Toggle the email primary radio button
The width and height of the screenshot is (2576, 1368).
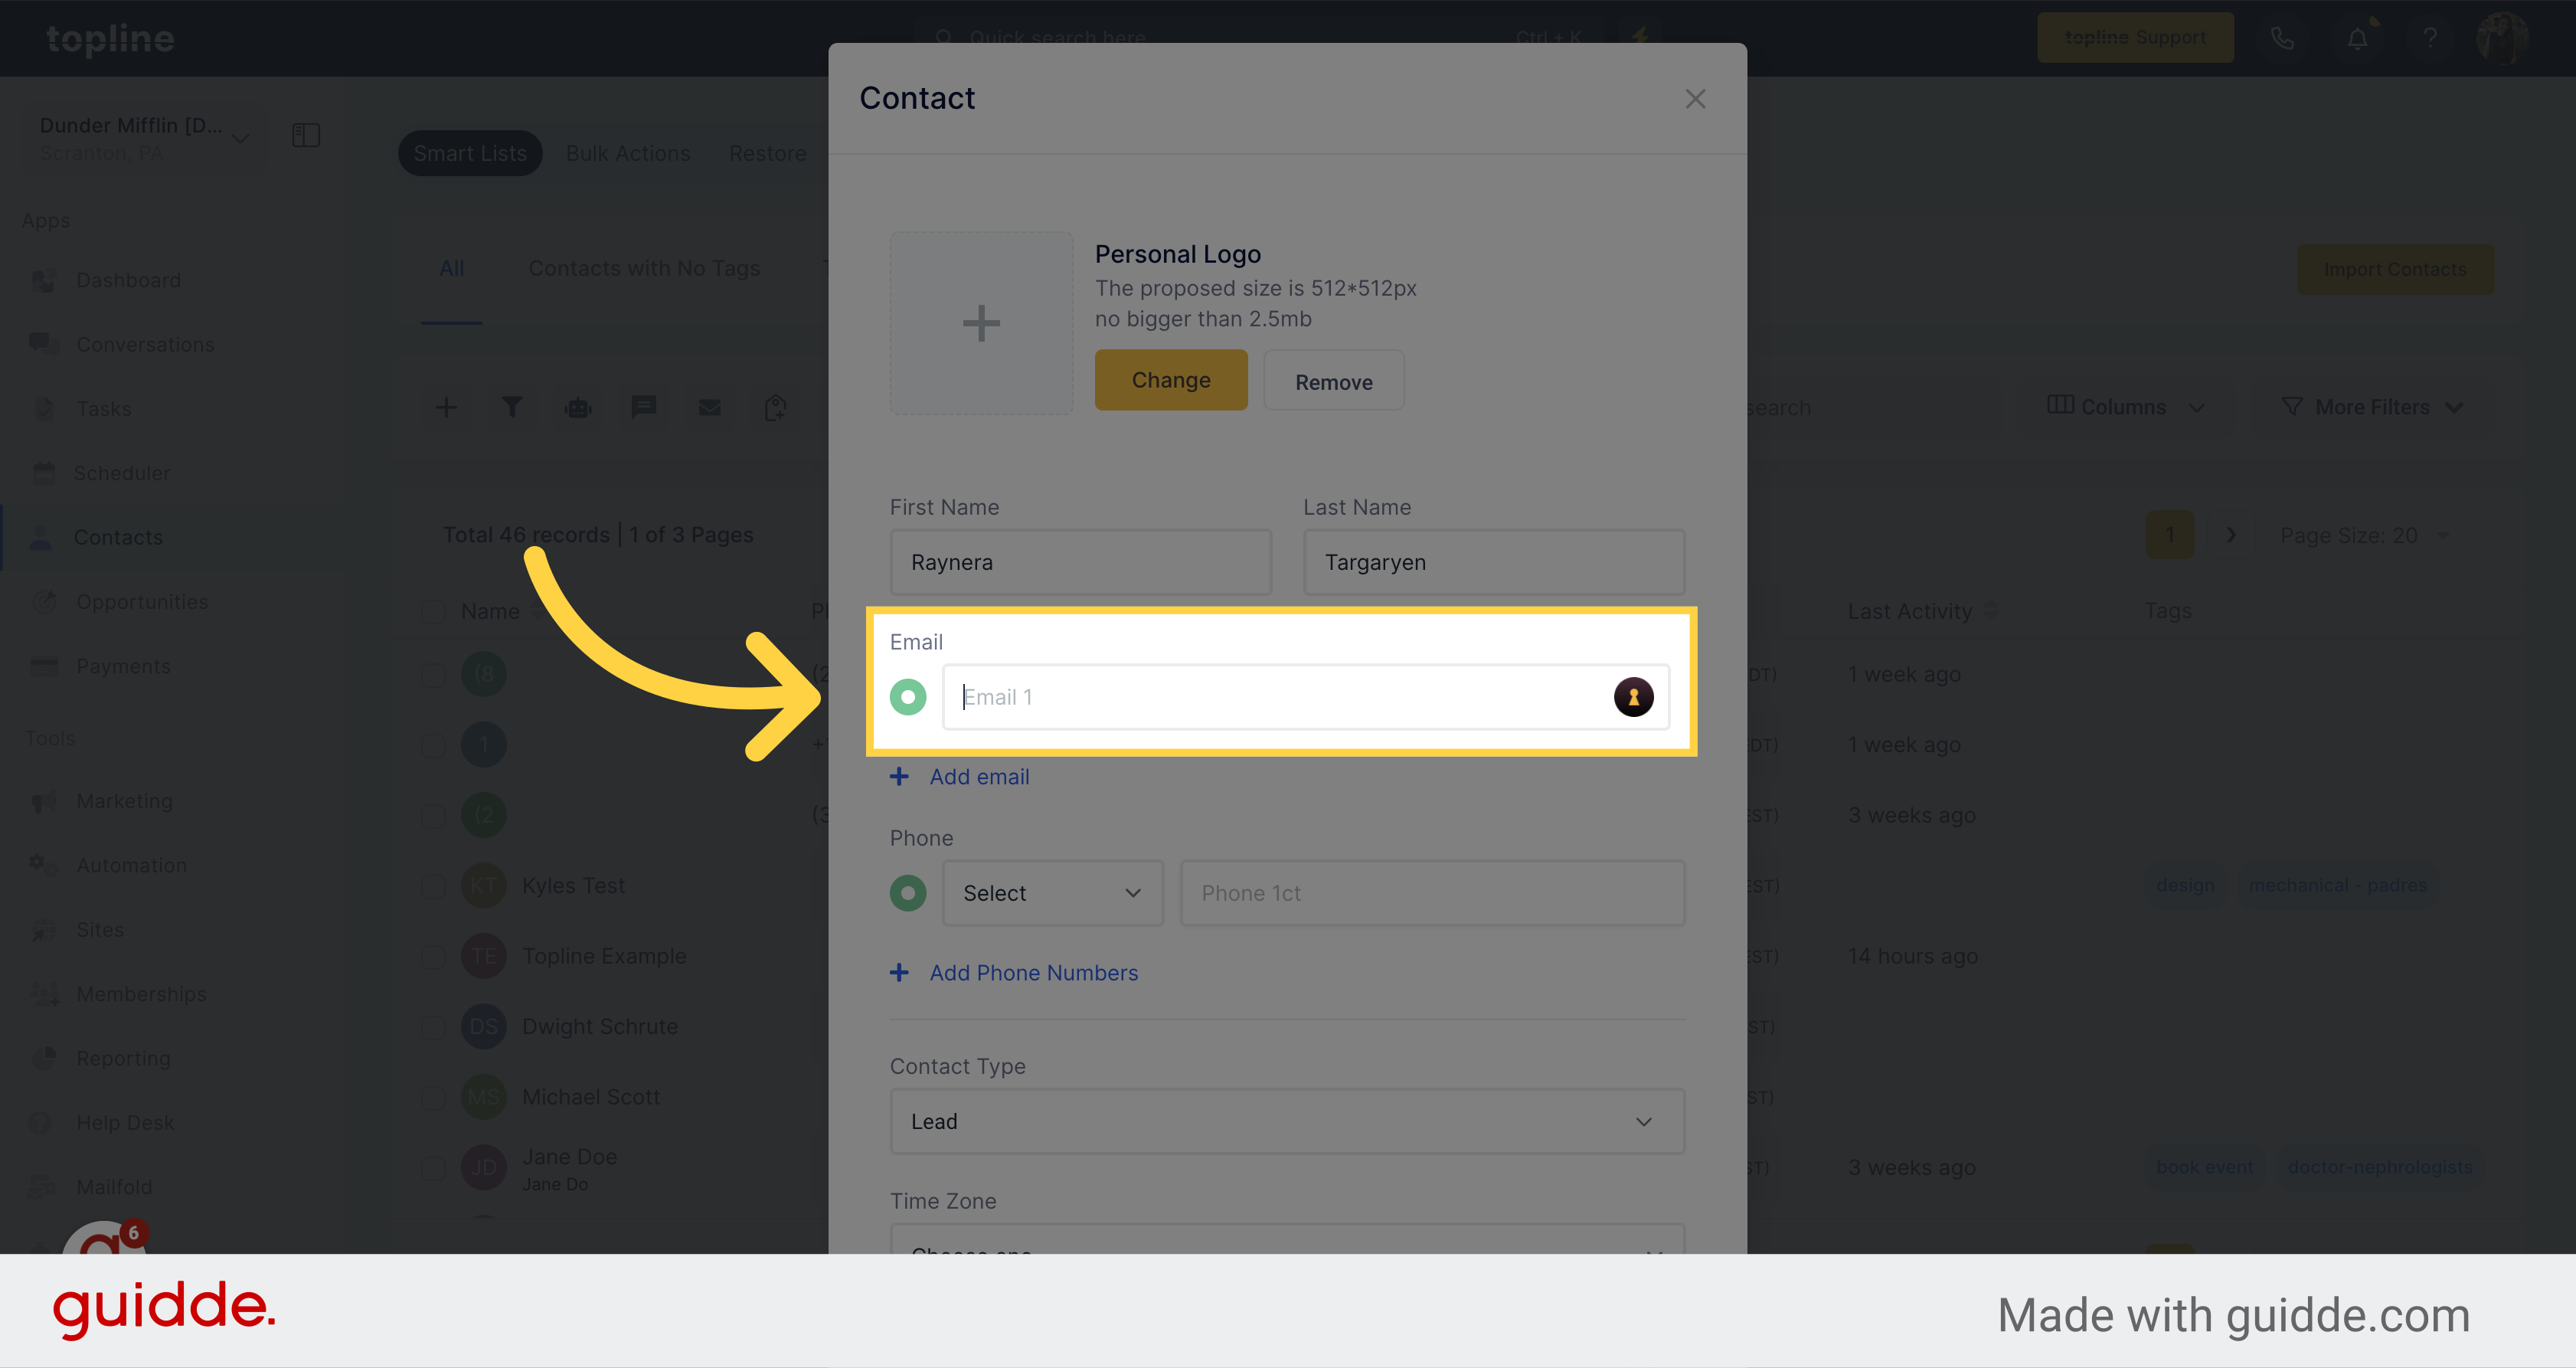[908, 695]
